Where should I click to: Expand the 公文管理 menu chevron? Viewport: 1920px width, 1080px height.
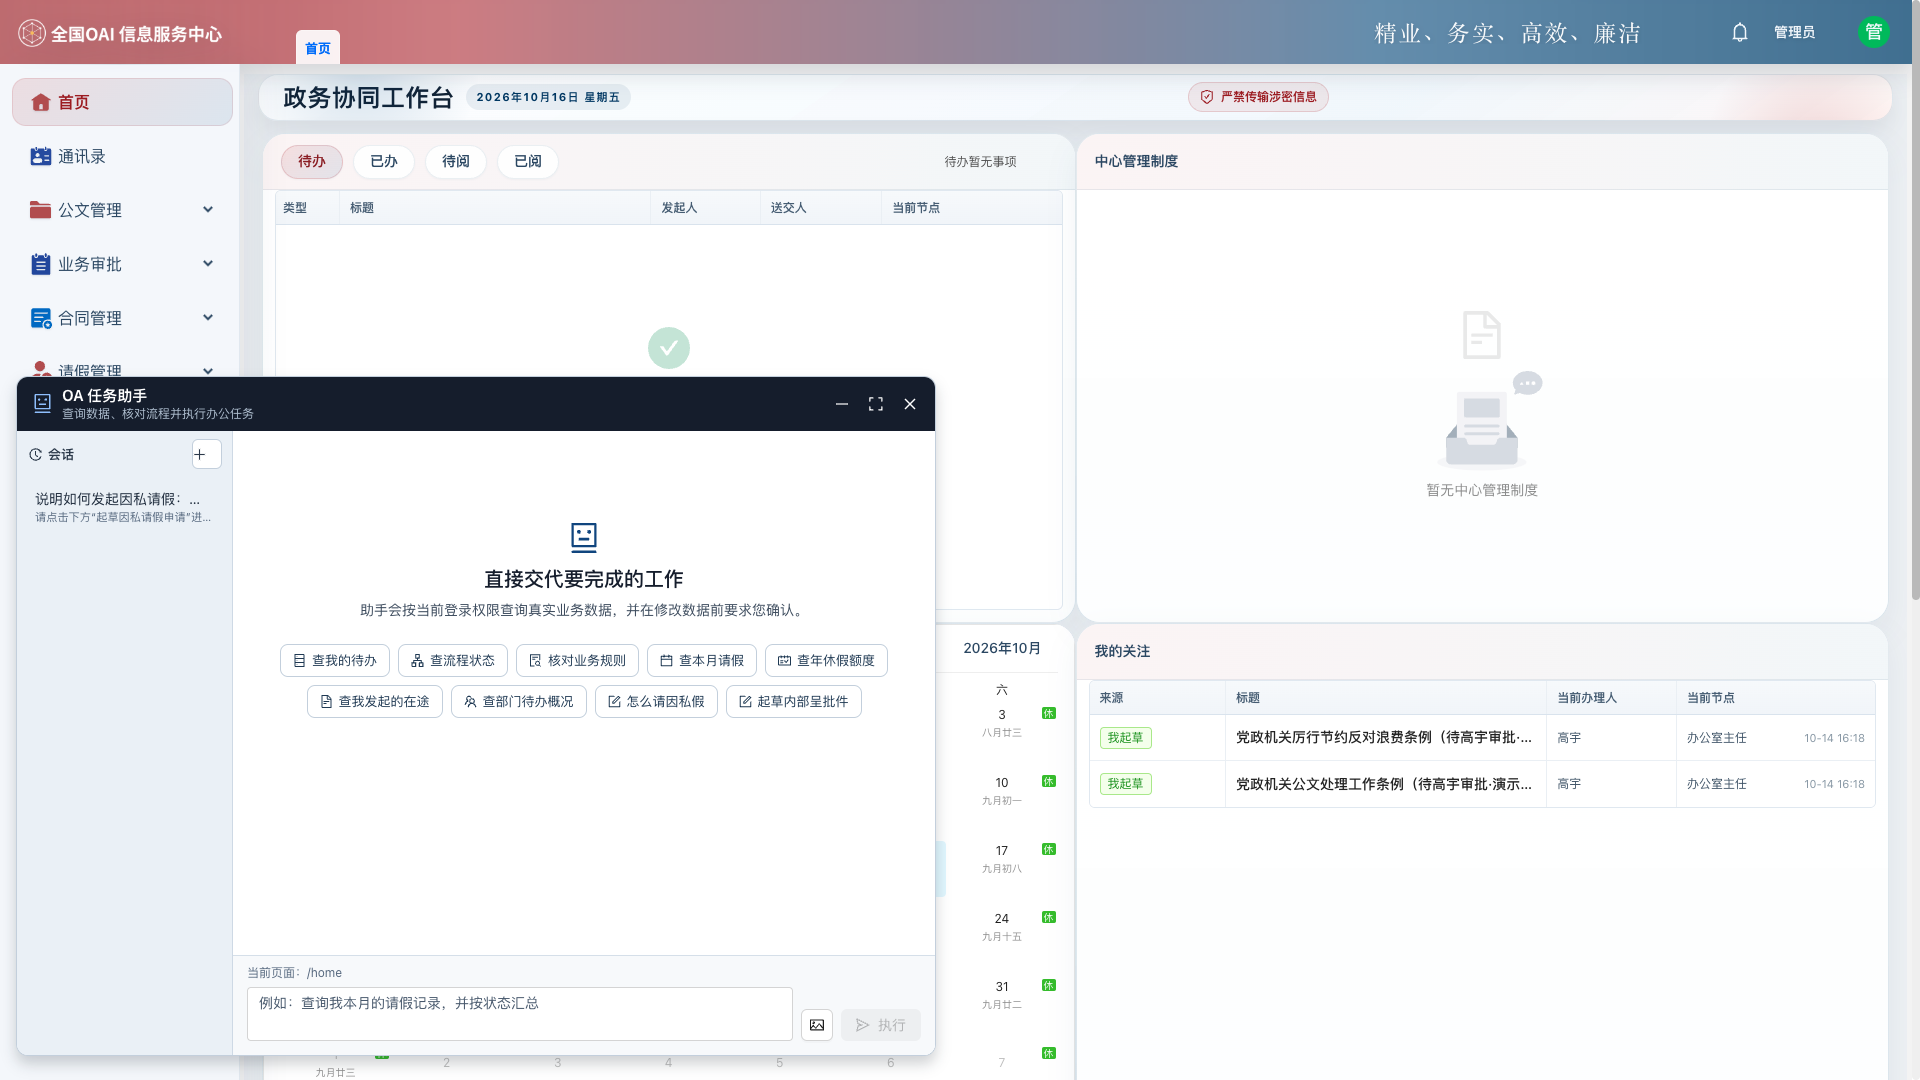click(208, 210)
